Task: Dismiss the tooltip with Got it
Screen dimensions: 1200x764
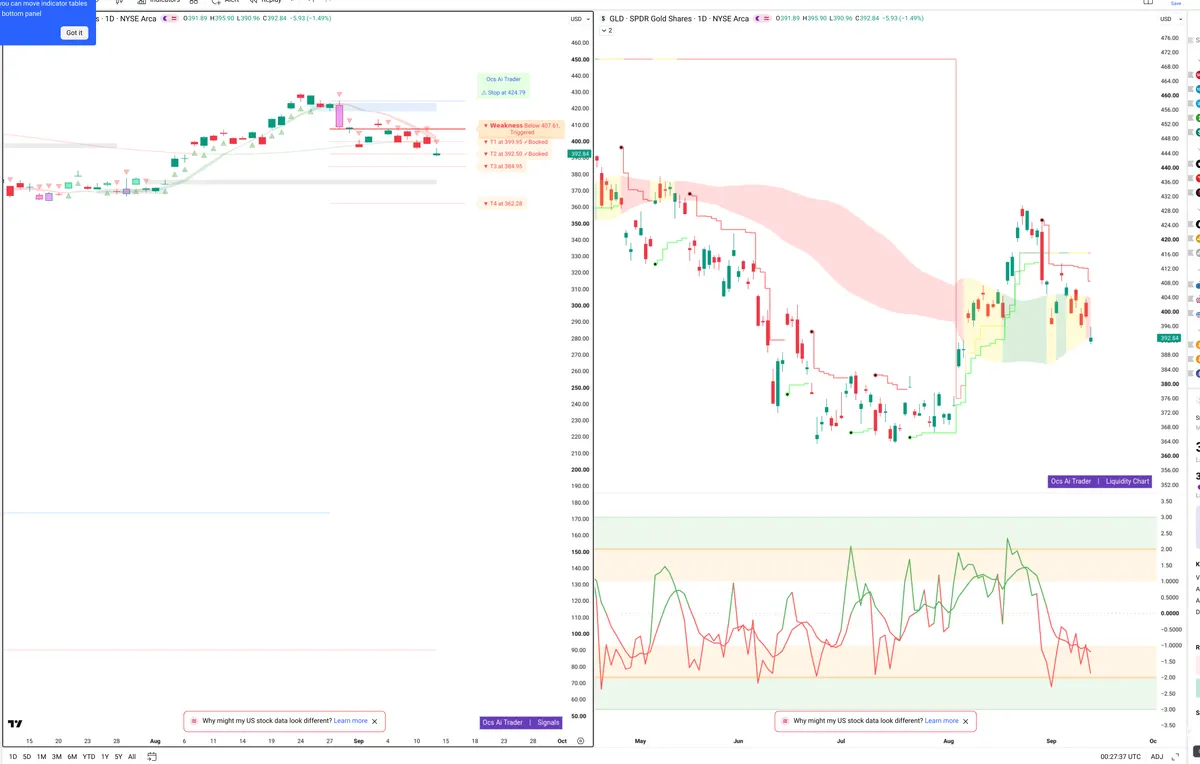Action: (x=75, y=33)
